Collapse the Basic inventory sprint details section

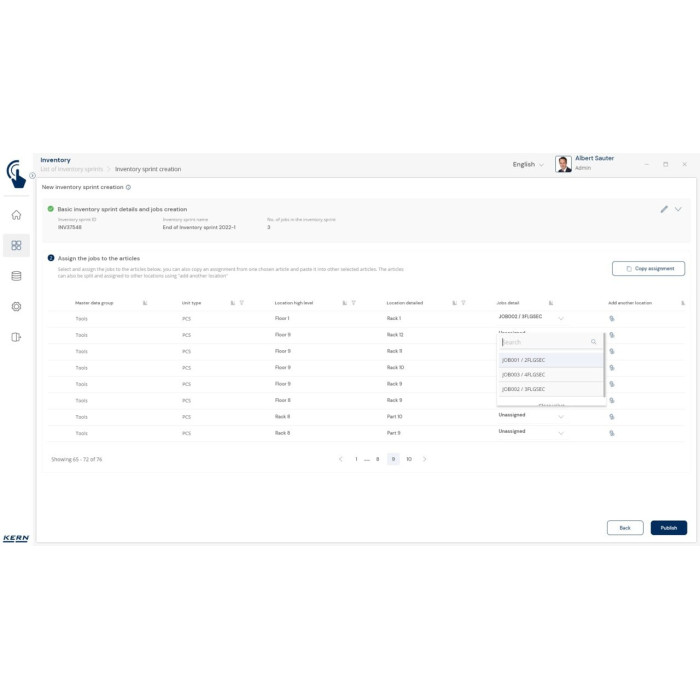(x=678, y=209)
